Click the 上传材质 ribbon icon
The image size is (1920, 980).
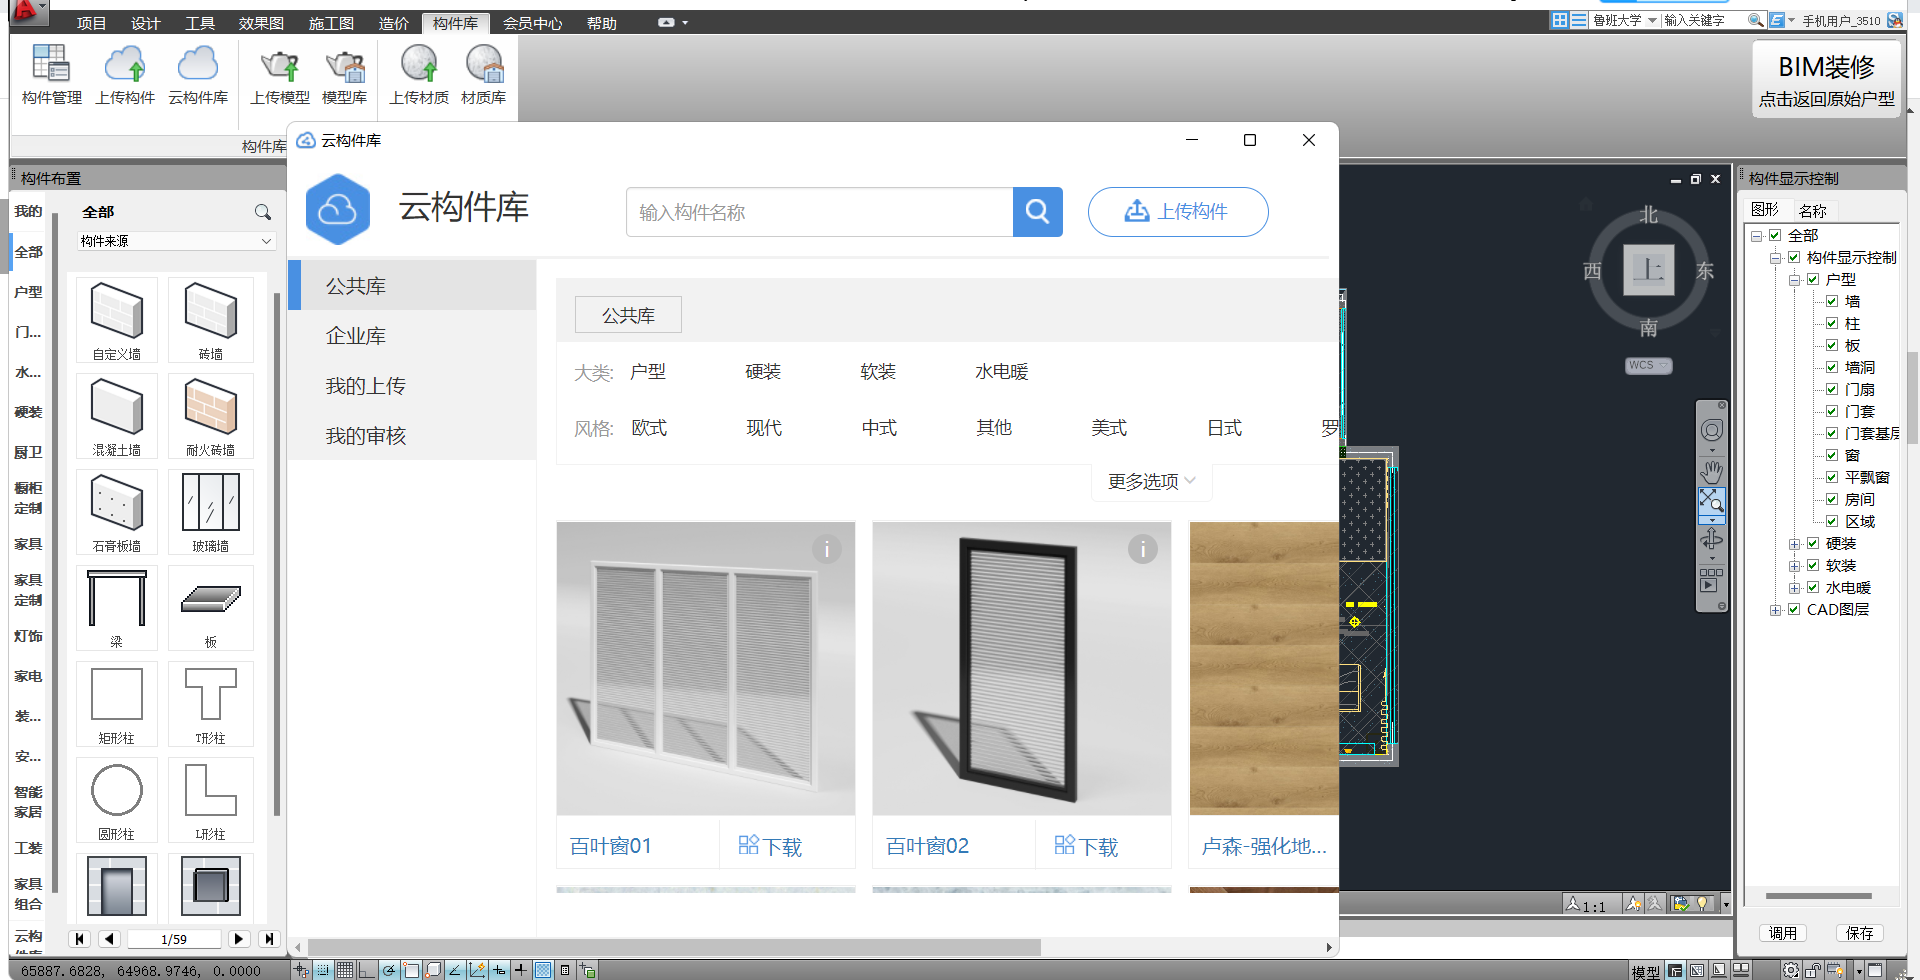pos(419,74)
